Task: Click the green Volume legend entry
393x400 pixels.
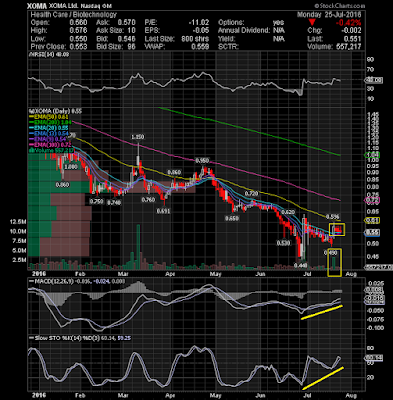Action: click(x=51, y=151)
